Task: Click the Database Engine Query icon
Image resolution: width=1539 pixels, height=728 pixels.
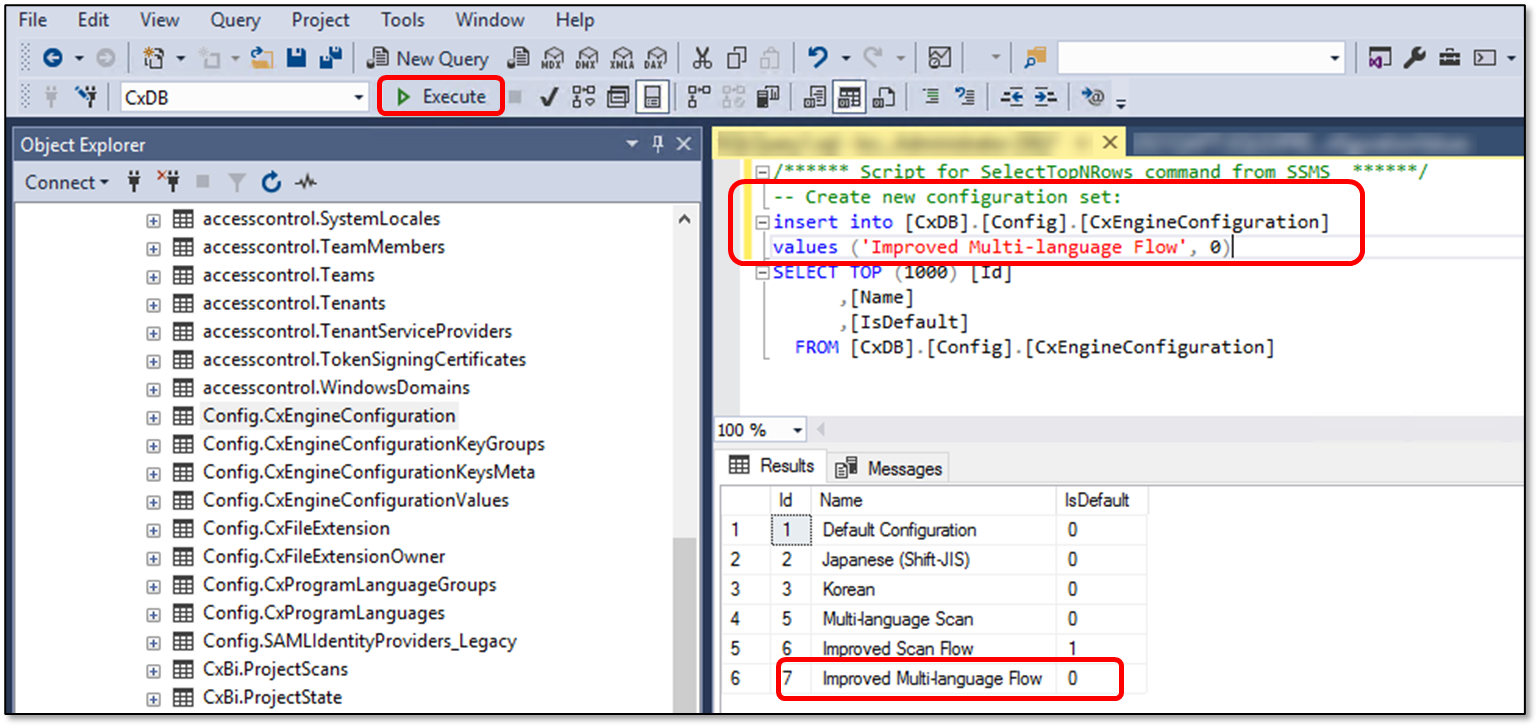Action: click(x=520, y=58)
